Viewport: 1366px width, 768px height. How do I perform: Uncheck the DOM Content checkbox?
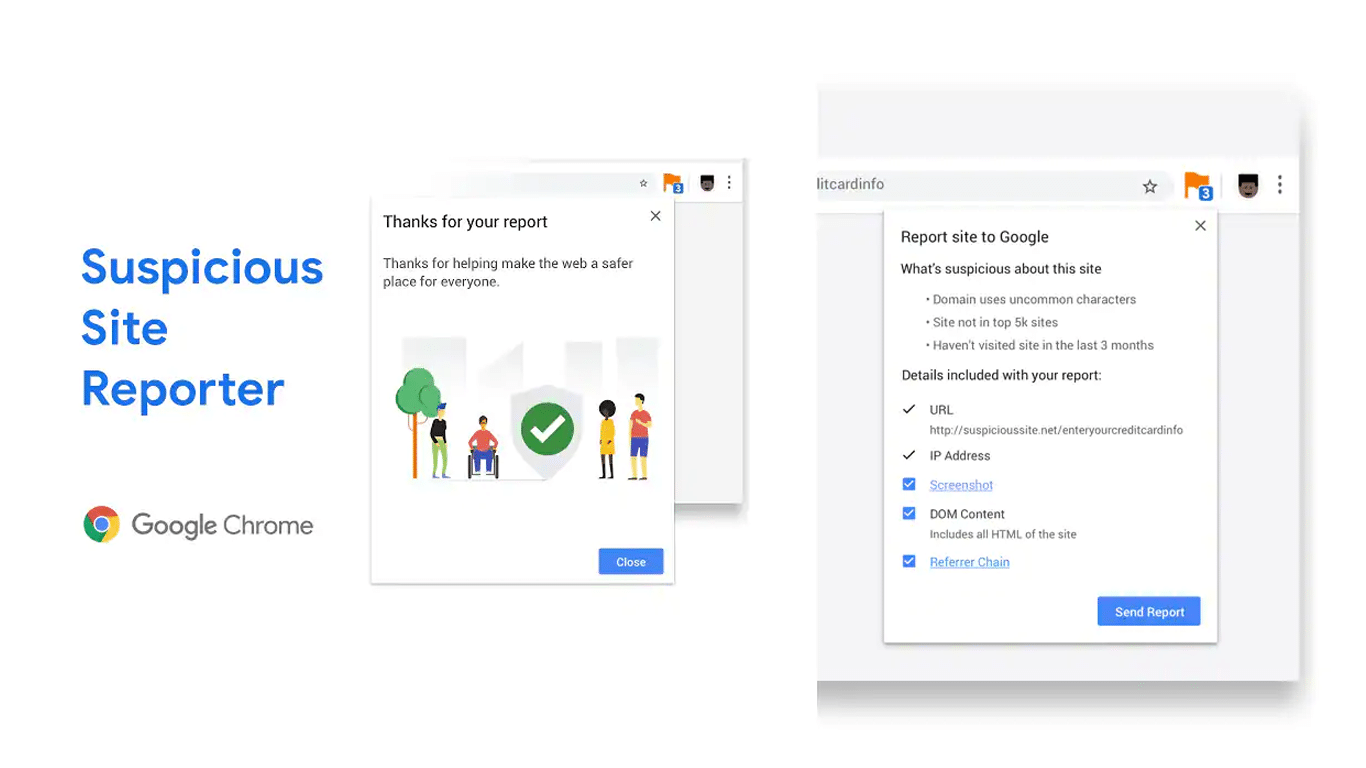(x=909, y=513)
